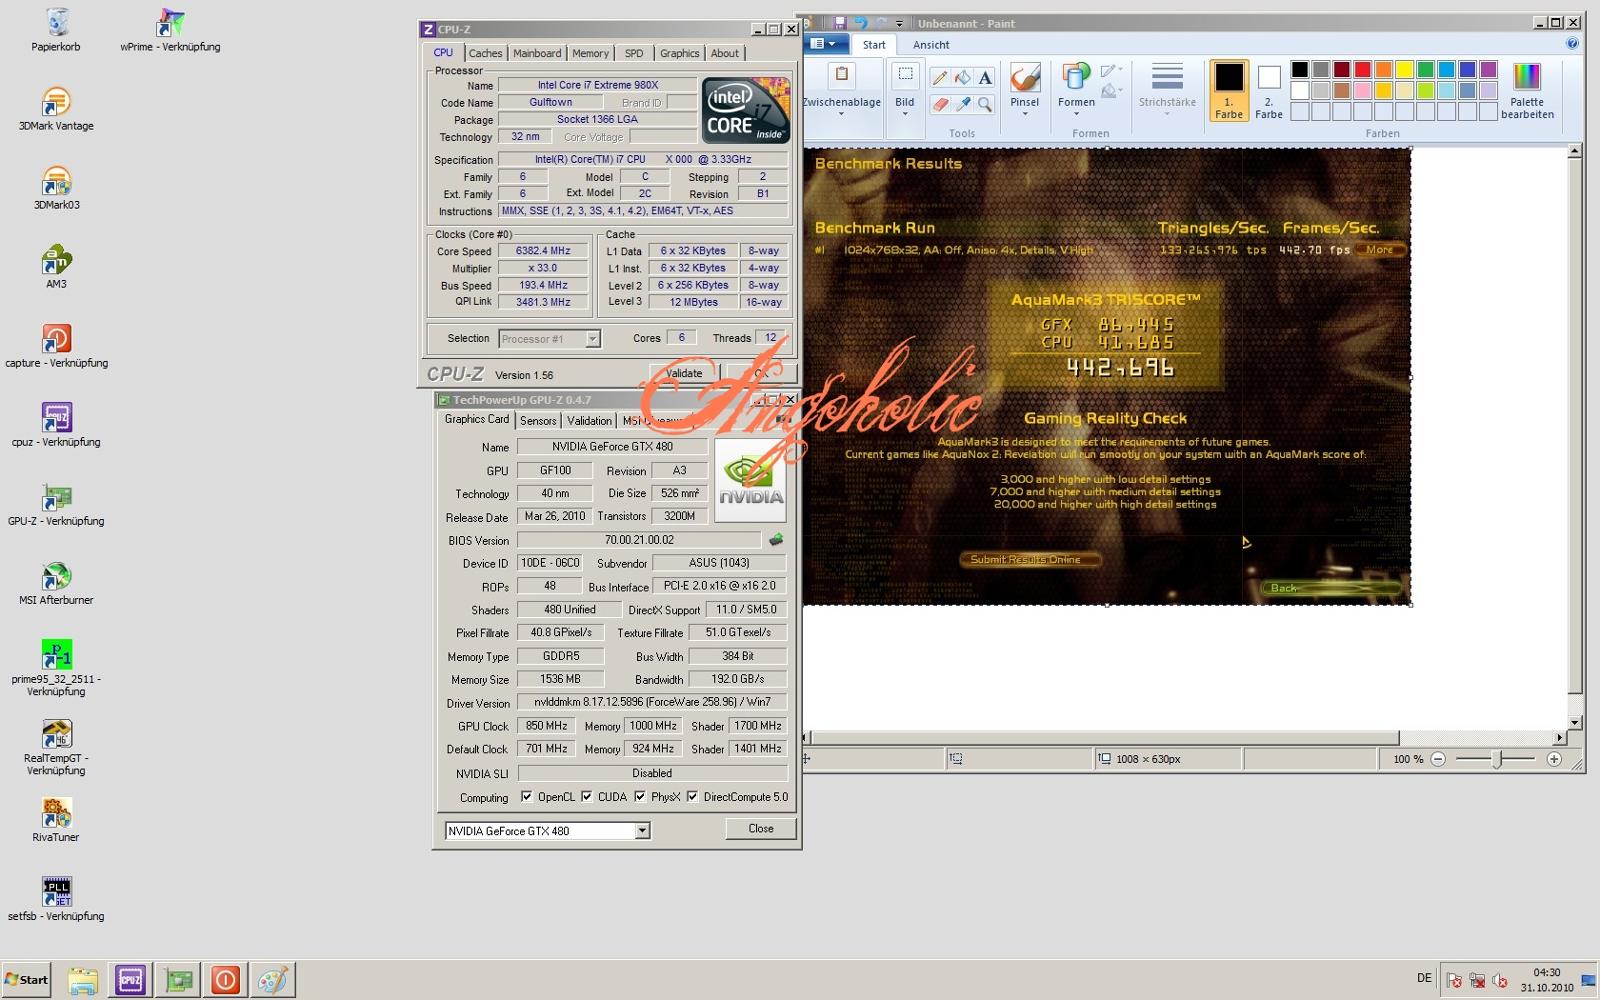The height and width of the screenshot is (1000, 1600).
Task: Open the Ansicht tab in Paint
Action: 931,45
